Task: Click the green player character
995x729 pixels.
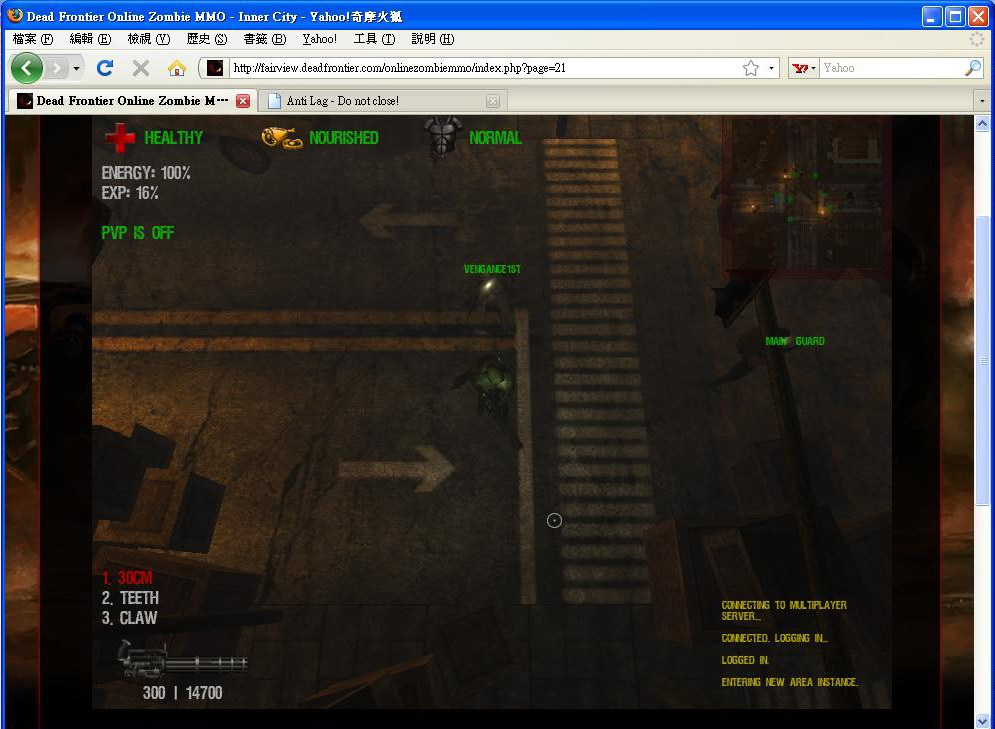Action: [491, 383]
